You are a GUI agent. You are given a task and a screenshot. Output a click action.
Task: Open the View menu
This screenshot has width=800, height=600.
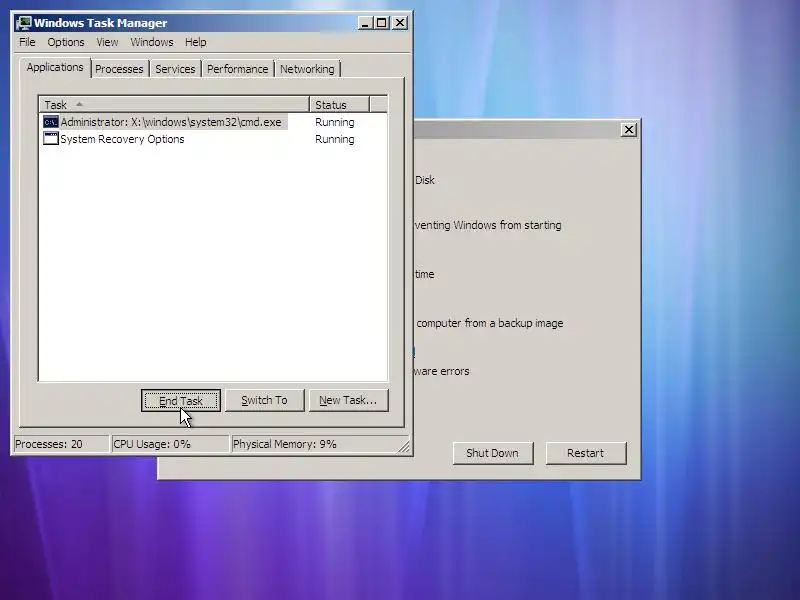[107, 42]
